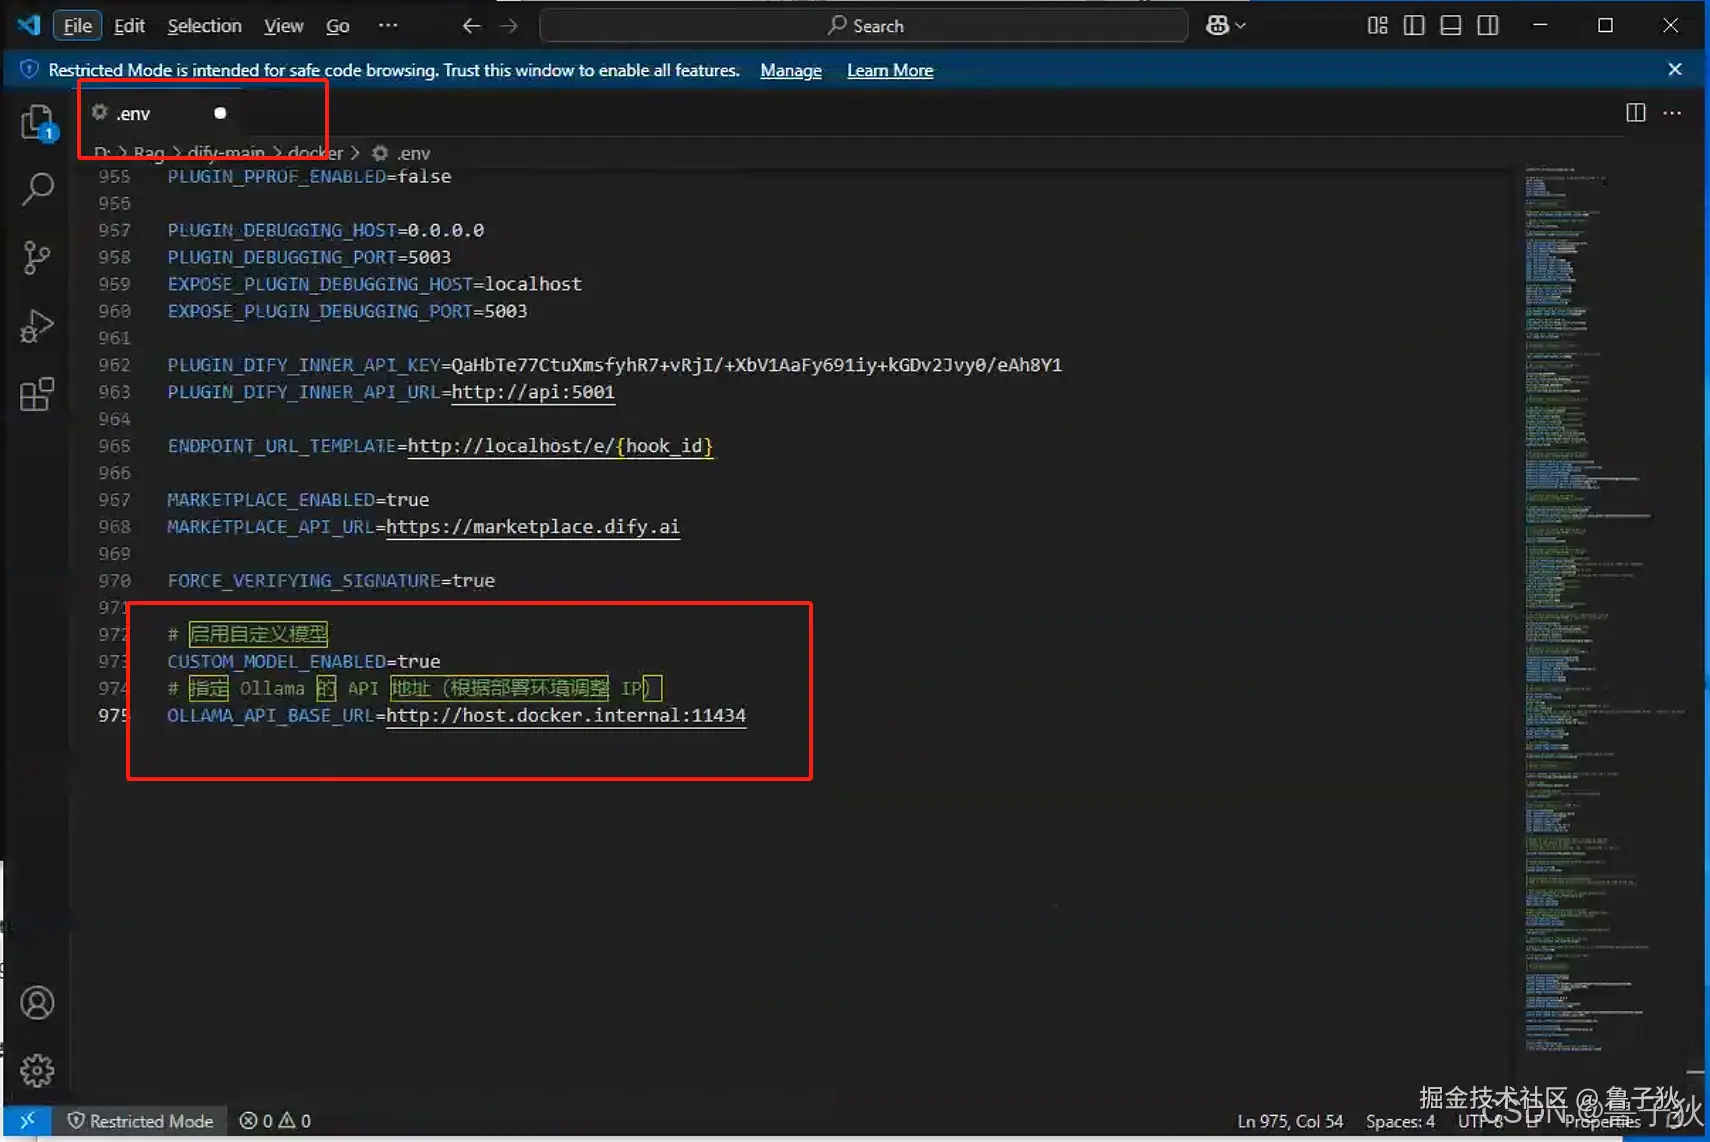Screen dimensions: 1710x1142
Task: Go back with the left arrow
Action: pos(471,26)
